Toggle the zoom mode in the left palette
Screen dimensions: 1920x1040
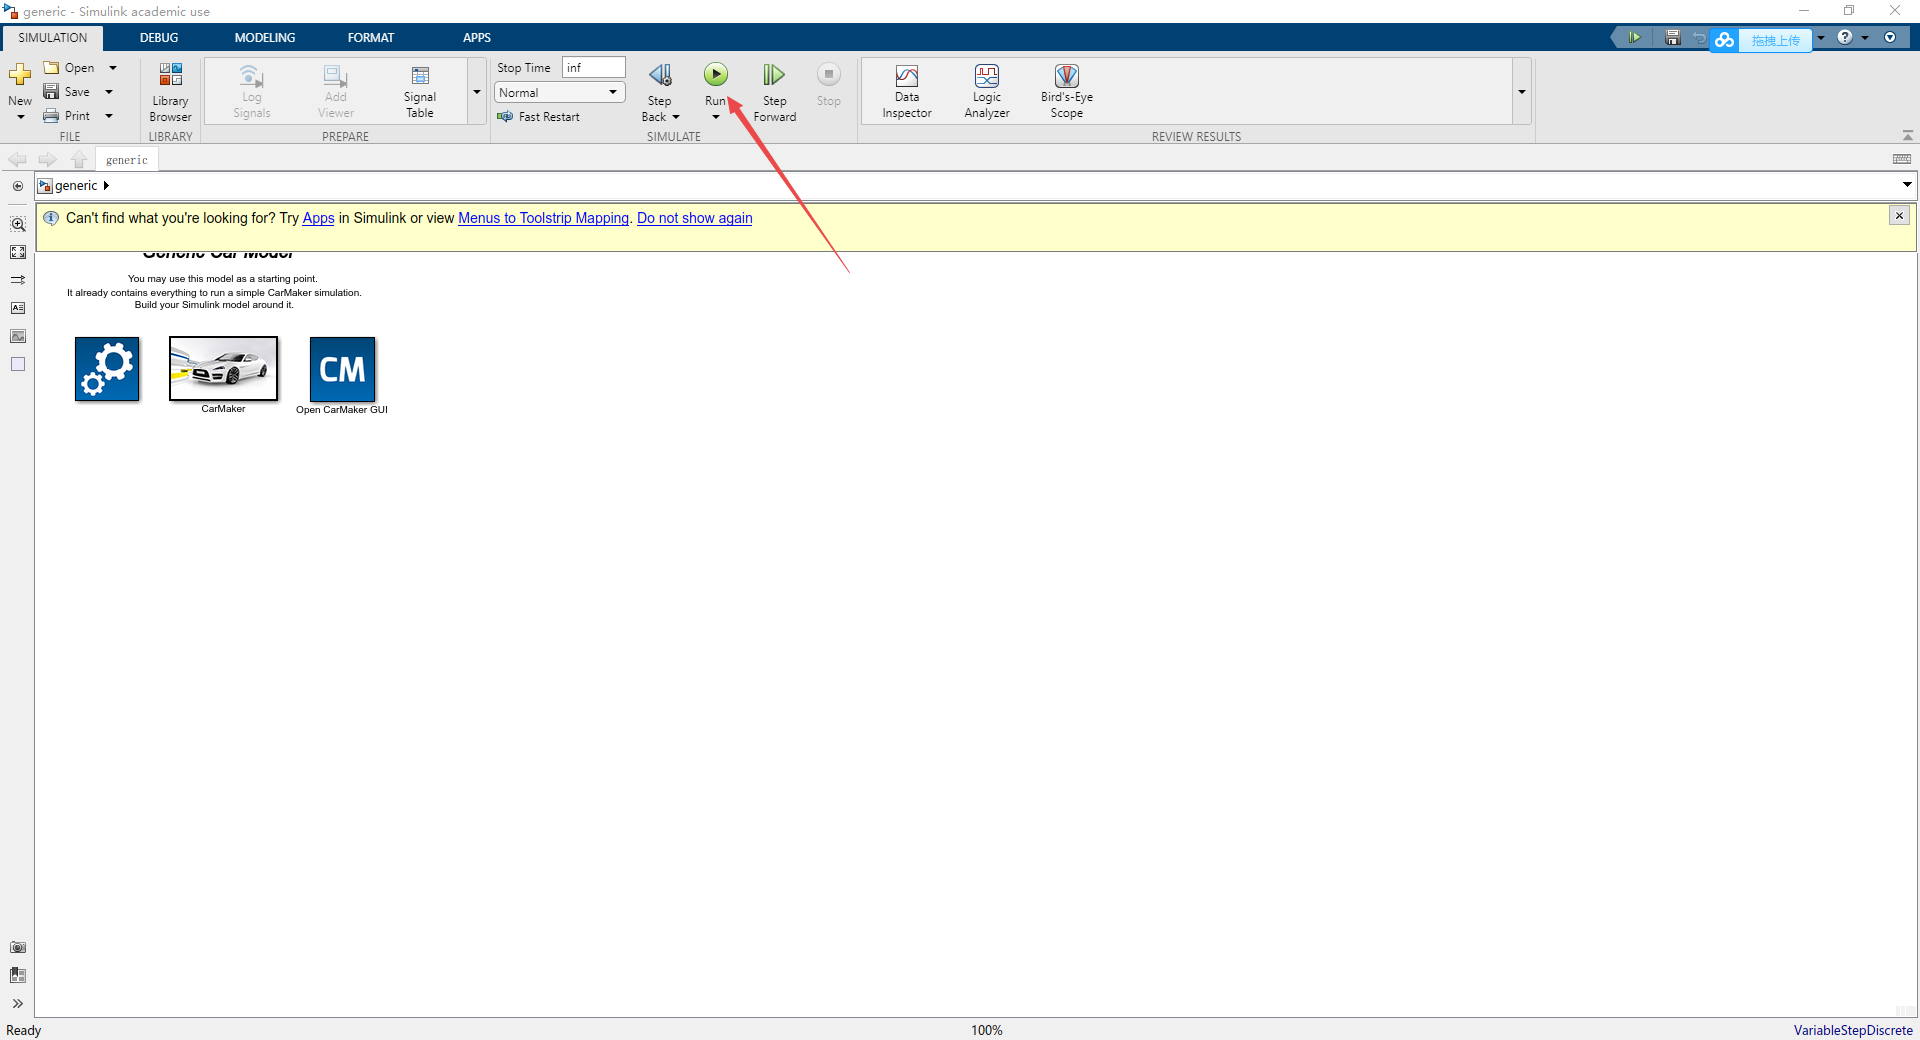(x=18, y=225)
